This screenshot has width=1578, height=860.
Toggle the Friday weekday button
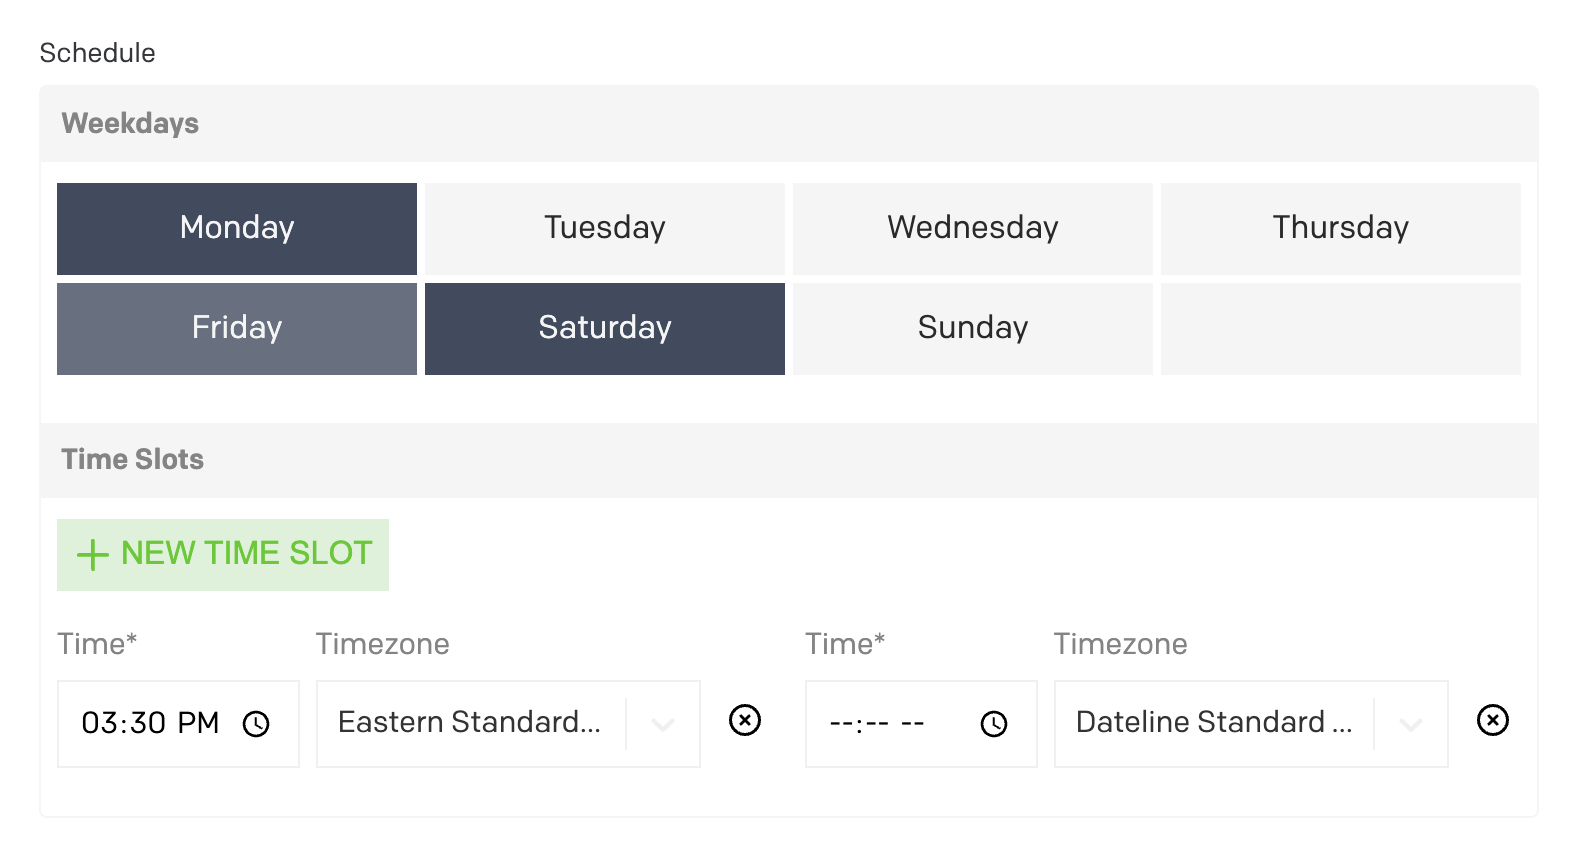[x=237, y=328]
